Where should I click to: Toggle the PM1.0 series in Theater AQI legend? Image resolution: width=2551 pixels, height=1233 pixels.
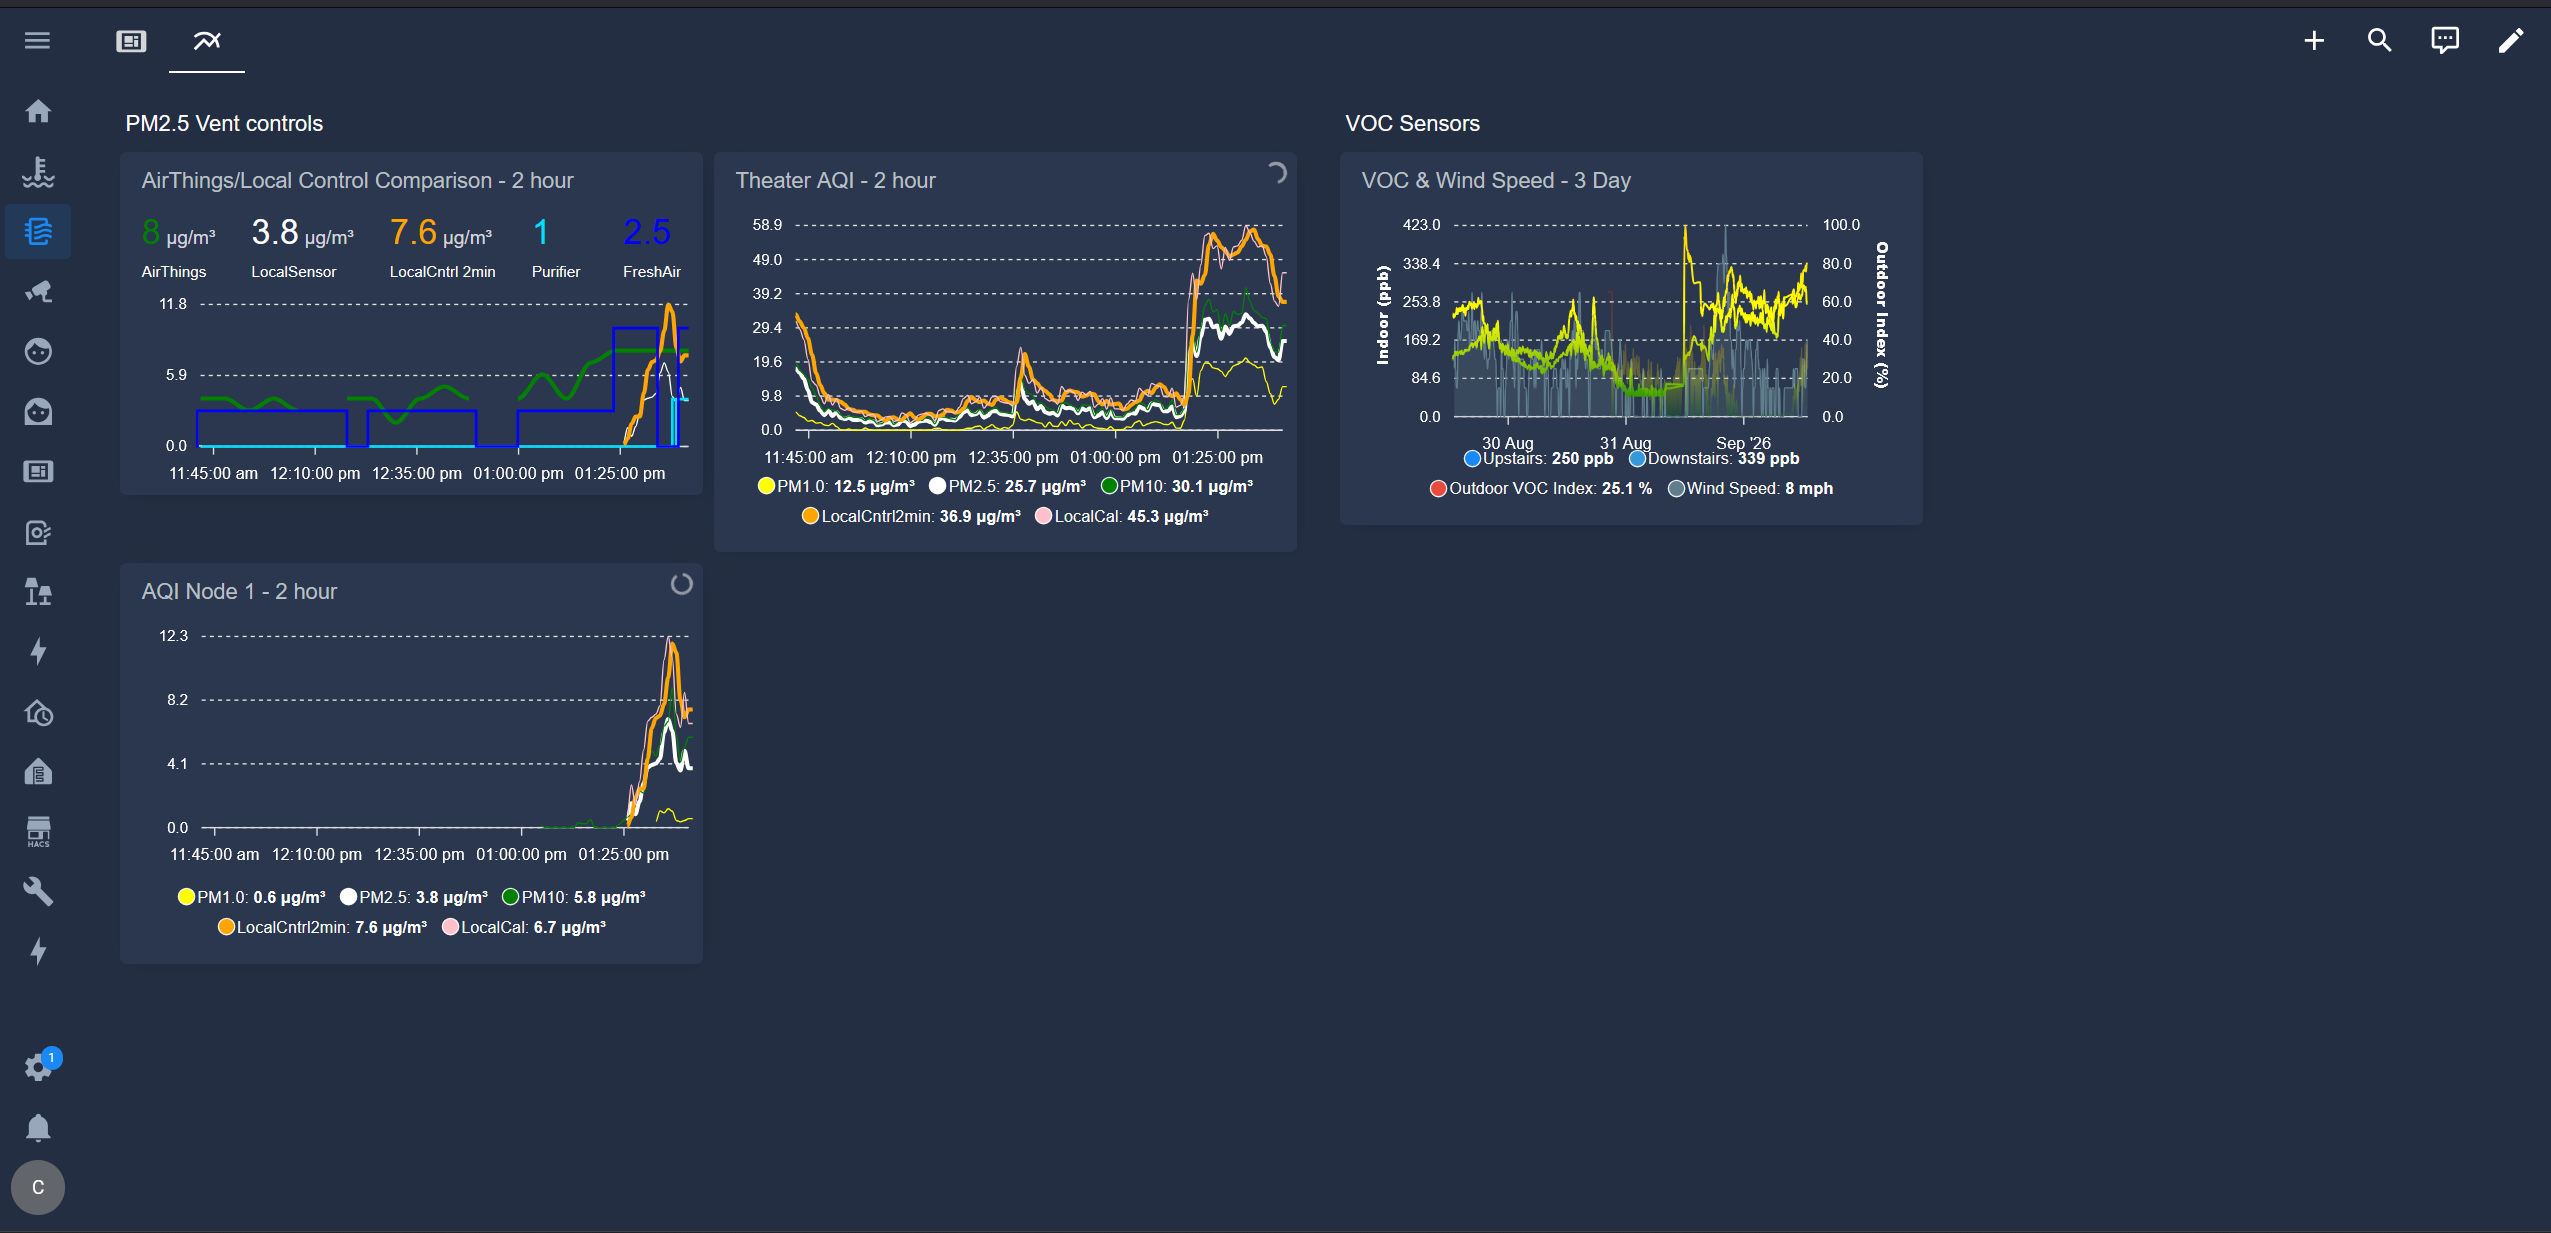tap(836, 486)
